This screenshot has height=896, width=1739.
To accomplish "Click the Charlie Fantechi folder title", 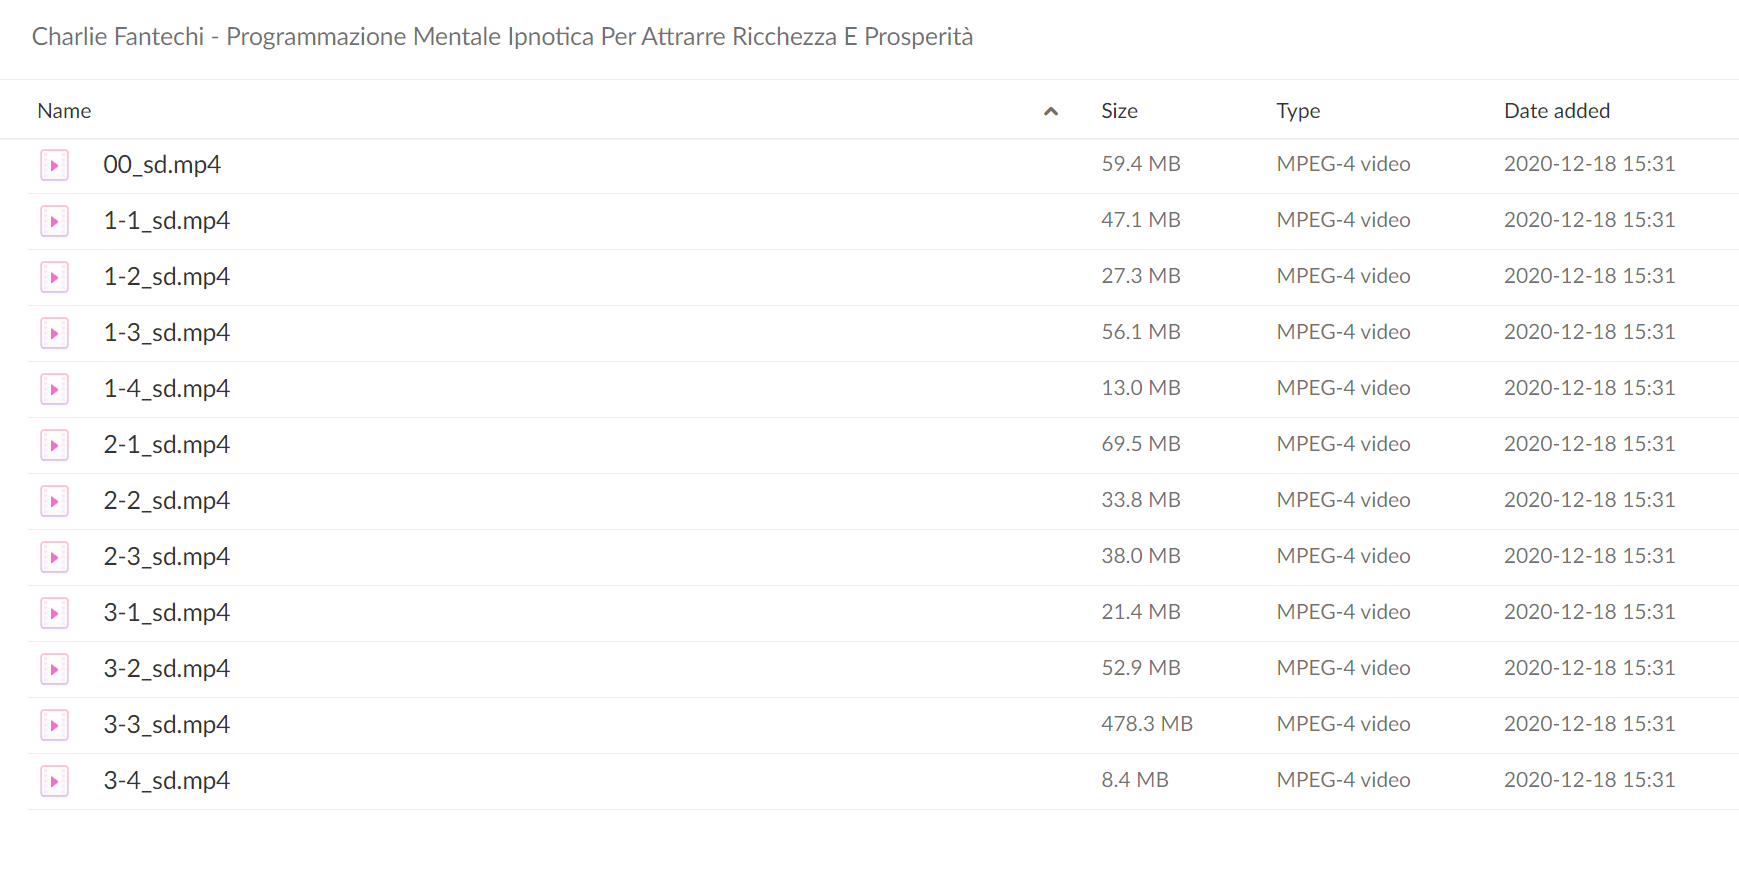I will tap(502, 37).
